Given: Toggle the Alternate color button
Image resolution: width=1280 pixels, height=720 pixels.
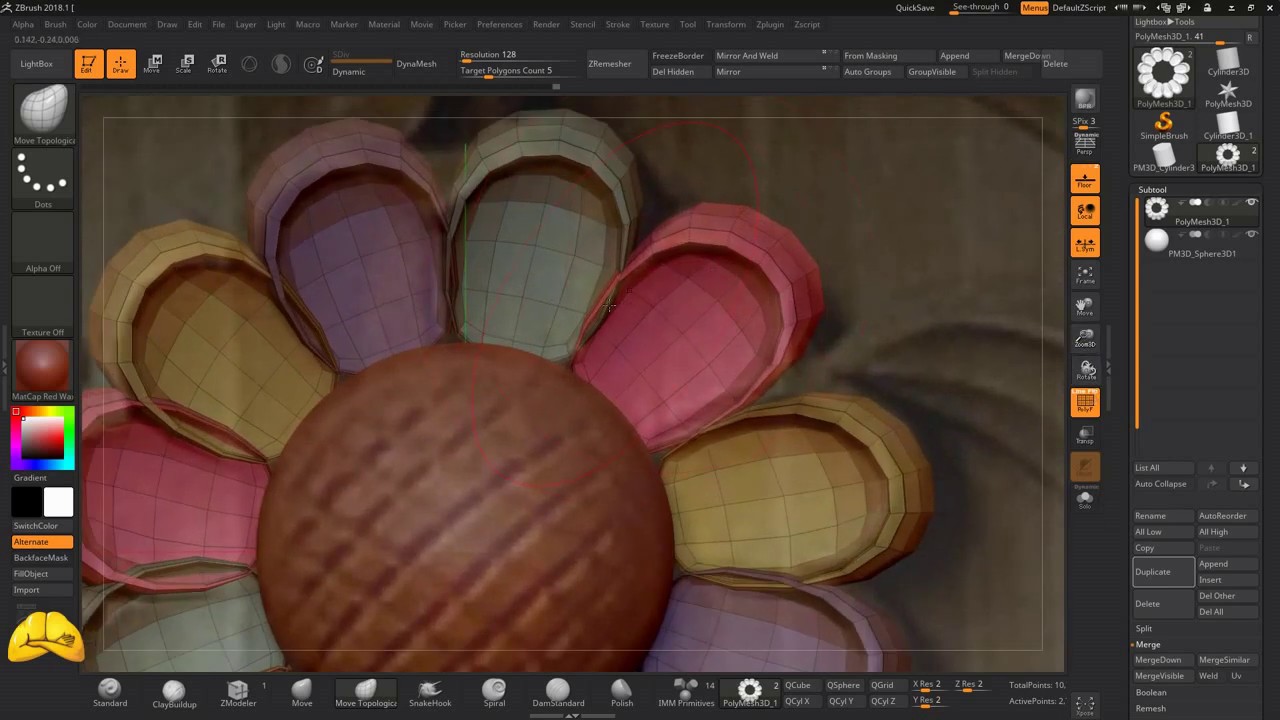Looking at the screenshot, I should pos(42,542).
